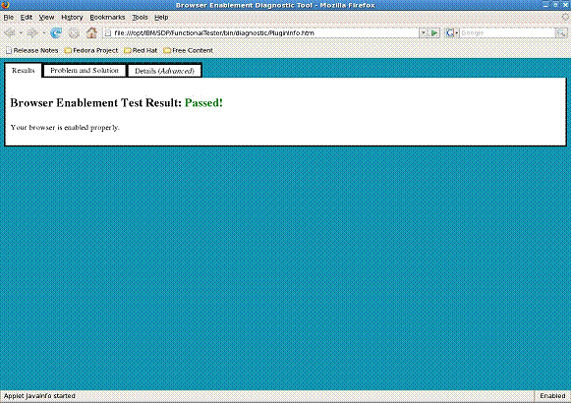Click the search magnifier icon

coord(561,33)
